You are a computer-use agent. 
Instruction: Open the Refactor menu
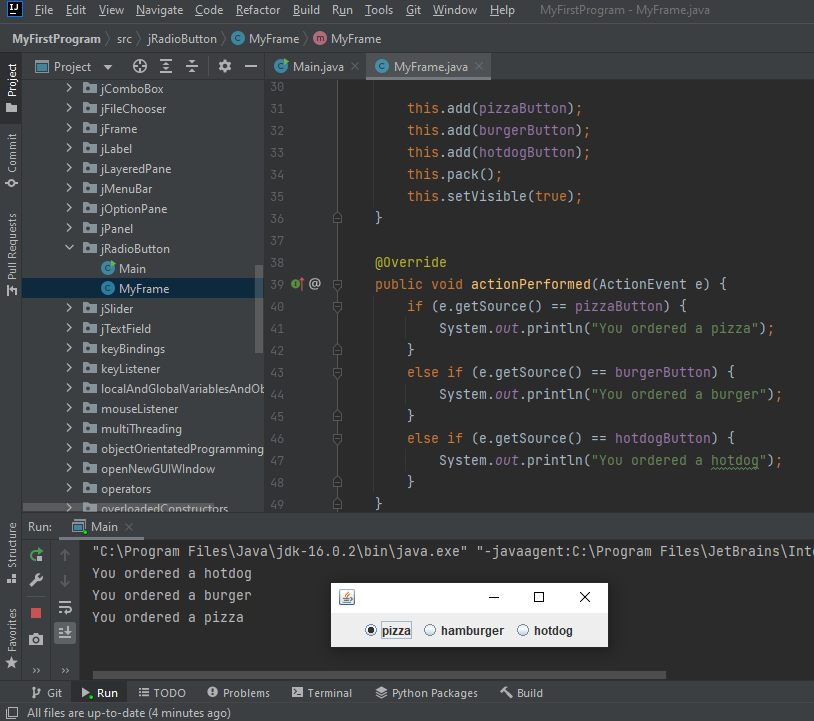258,10
